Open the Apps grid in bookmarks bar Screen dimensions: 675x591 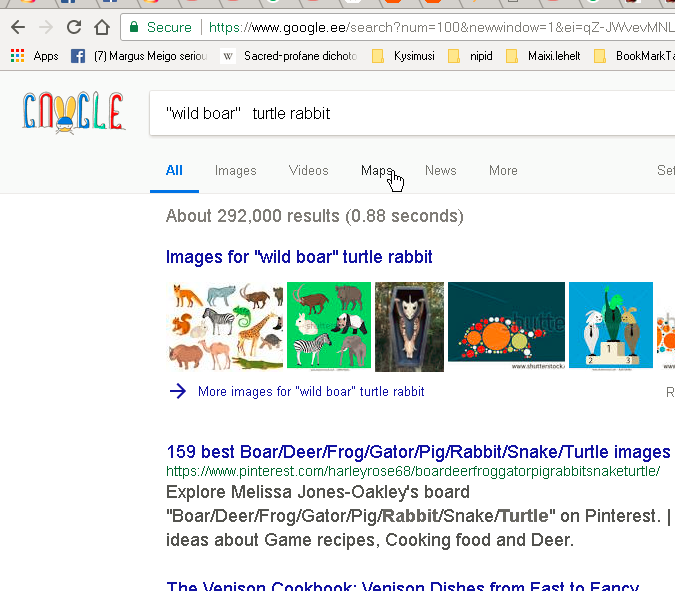tap(35, 56)
